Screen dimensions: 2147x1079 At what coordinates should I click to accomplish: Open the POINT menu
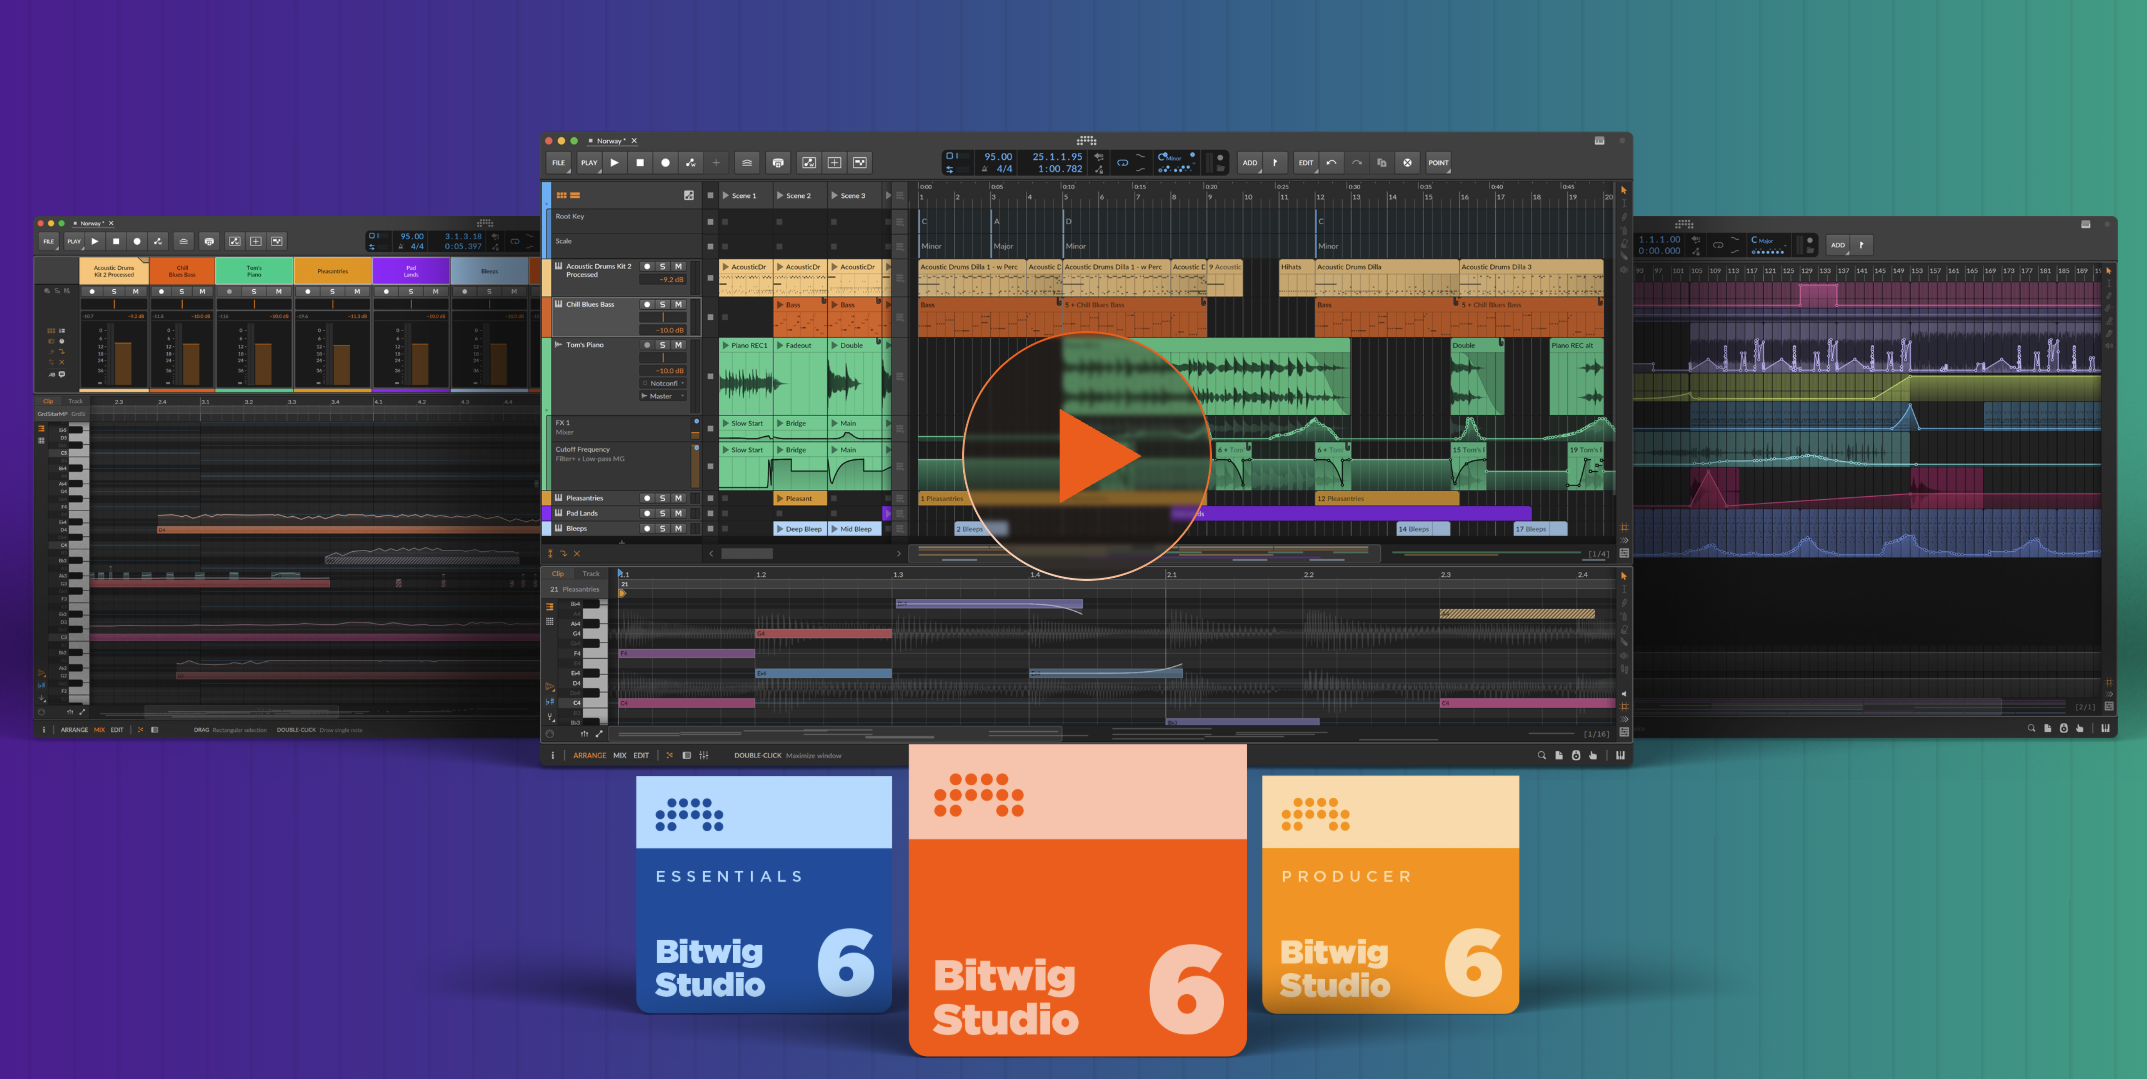click(1438, 162)
